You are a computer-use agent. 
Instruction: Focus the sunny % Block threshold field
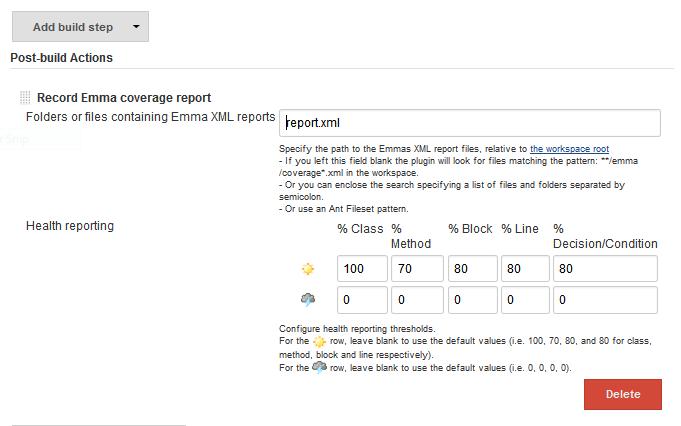pos(471,269)
